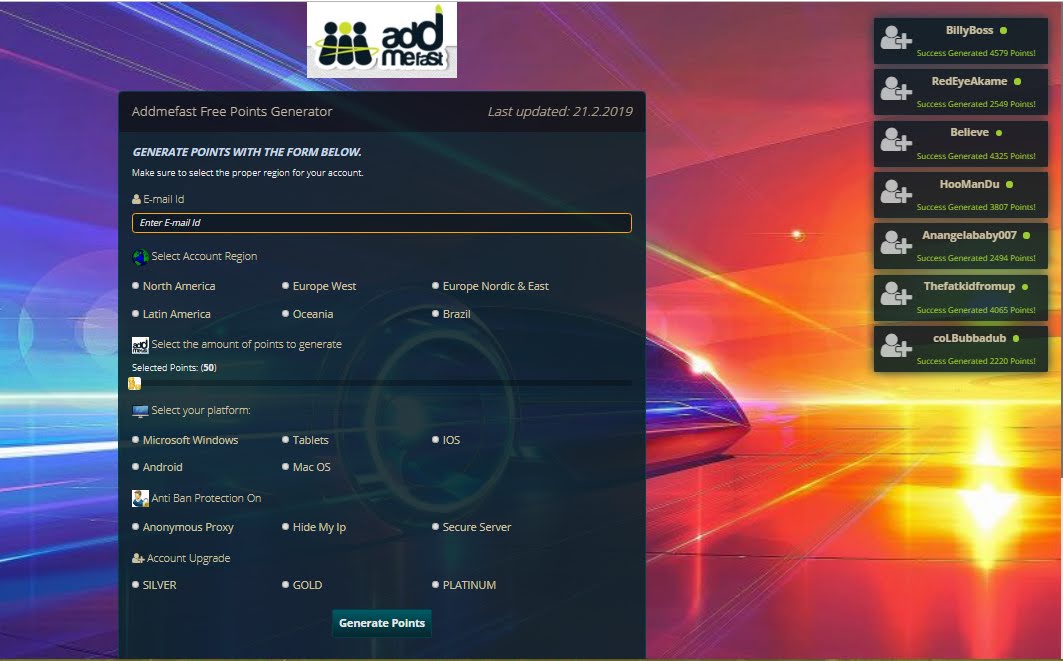This screenshot has height=661, width=1063.
Task: Click 'Success Generated 3807 Points!' text
Action: coord(976,207)
